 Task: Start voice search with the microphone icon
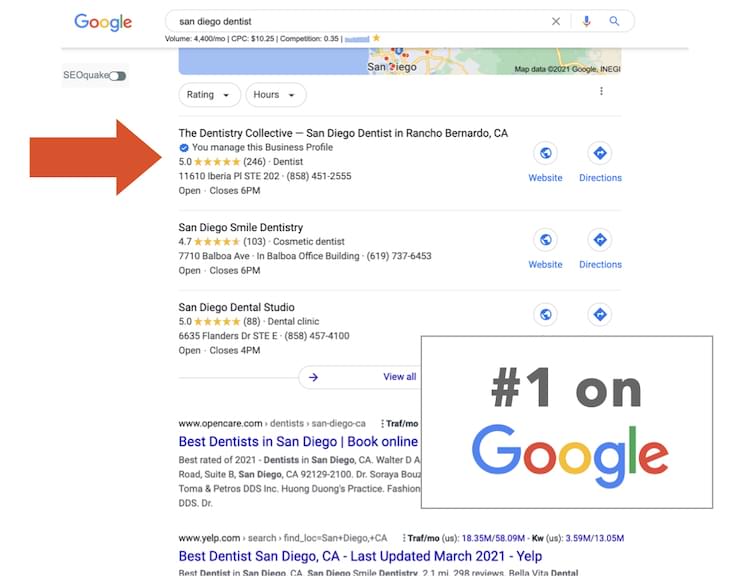point(587,21)
